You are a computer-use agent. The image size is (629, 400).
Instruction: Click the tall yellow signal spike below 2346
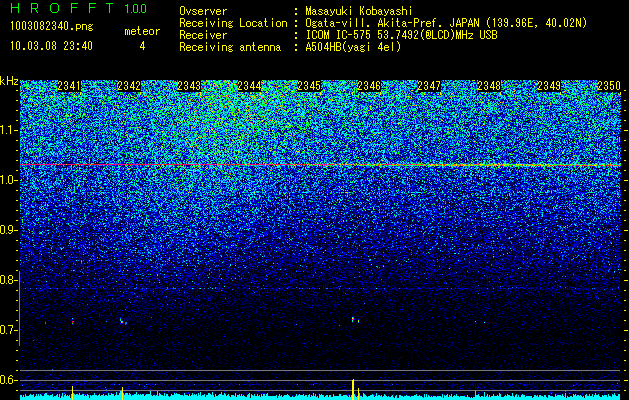tap(353, 389)
